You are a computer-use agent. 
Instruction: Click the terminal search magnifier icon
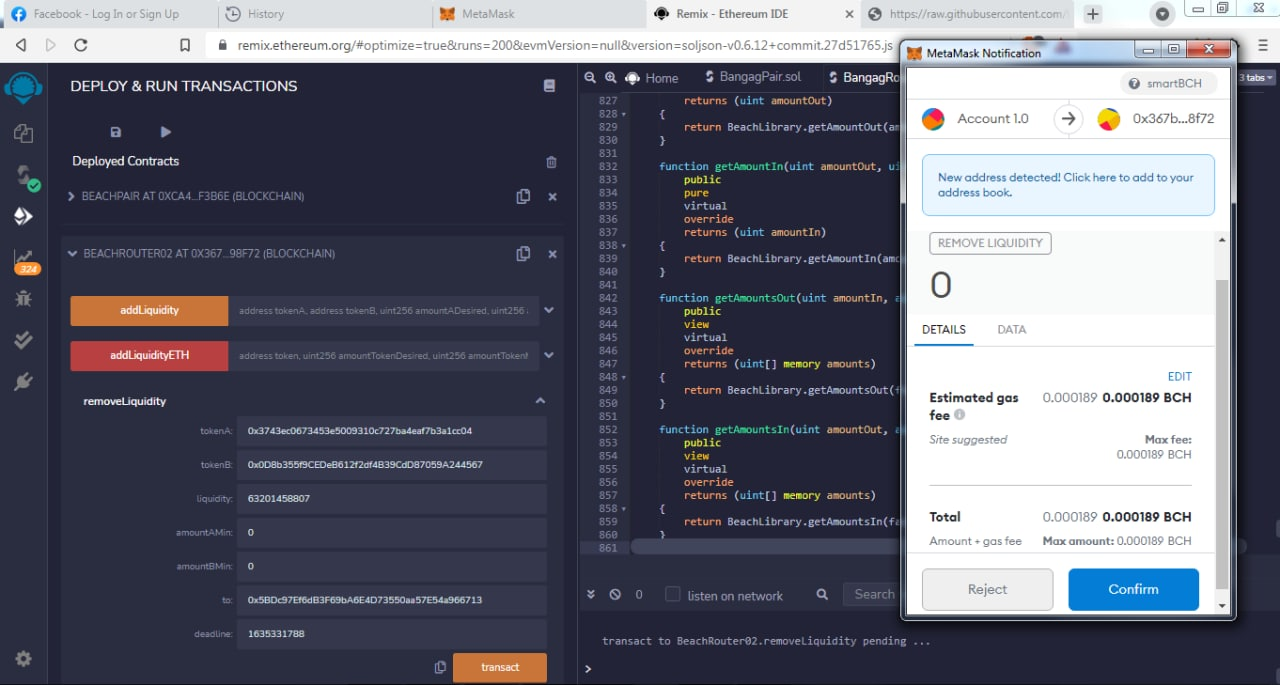point(822,594)
